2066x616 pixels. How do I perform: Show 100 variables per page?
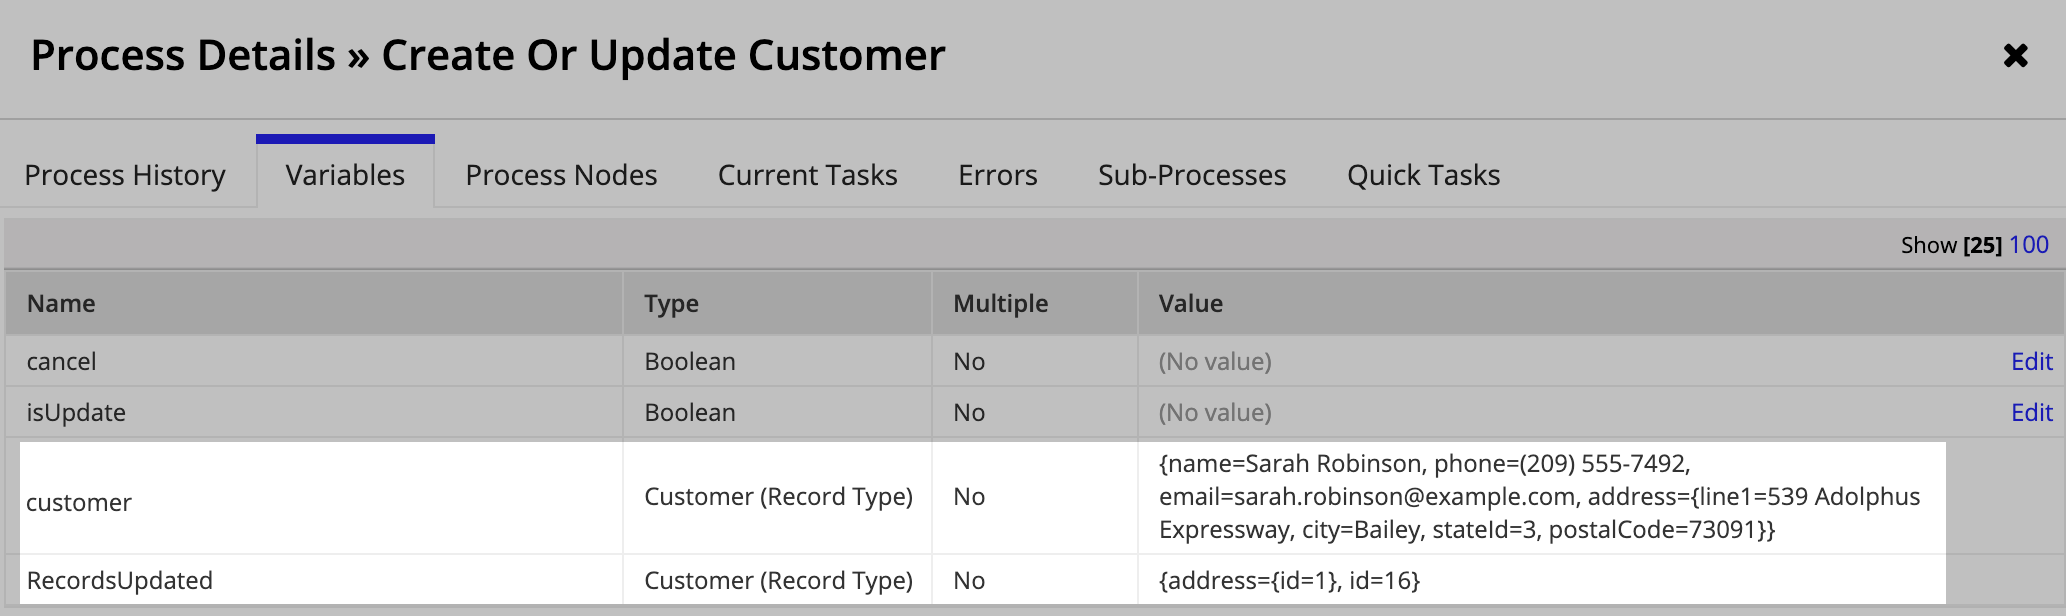[2029, 245]
